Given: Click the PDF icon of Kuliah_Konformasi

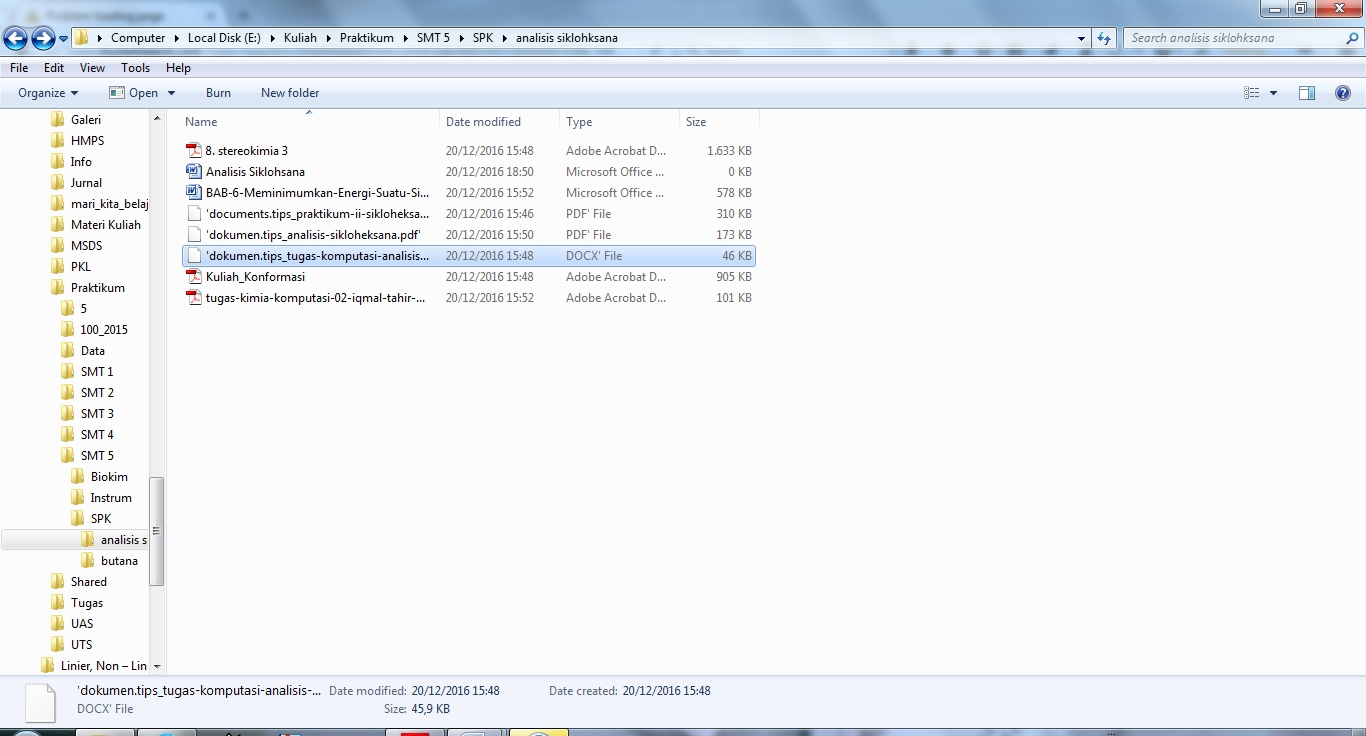Looking at the screenshot, I should click(x=194, y=277).
